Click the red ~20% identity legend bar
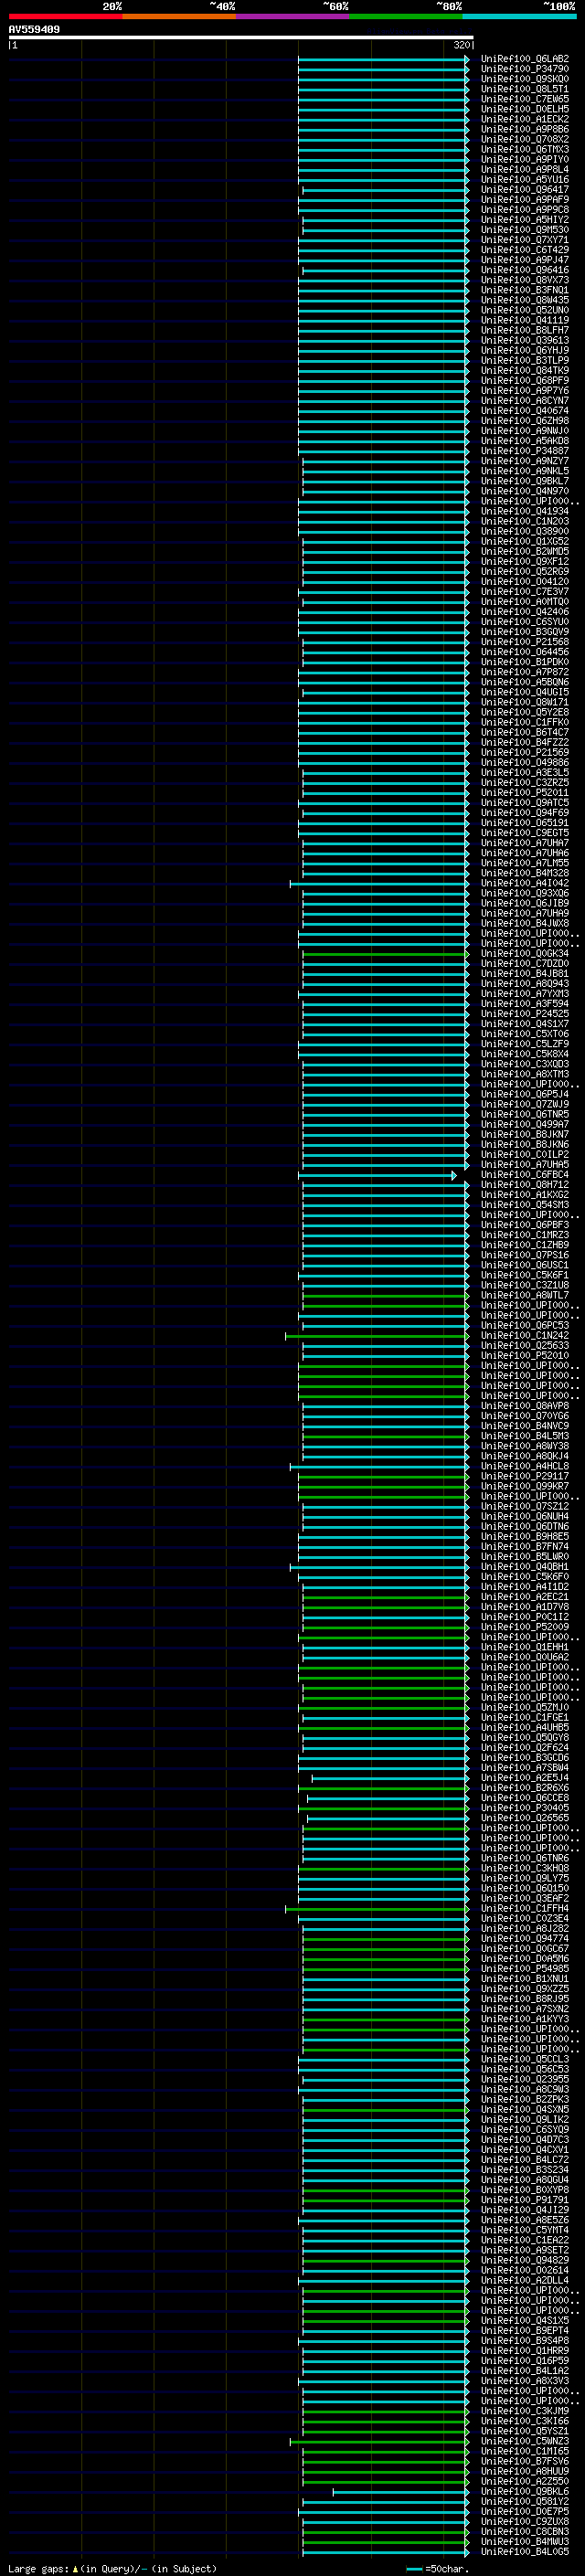The image size is (585, 2576). 65,16
